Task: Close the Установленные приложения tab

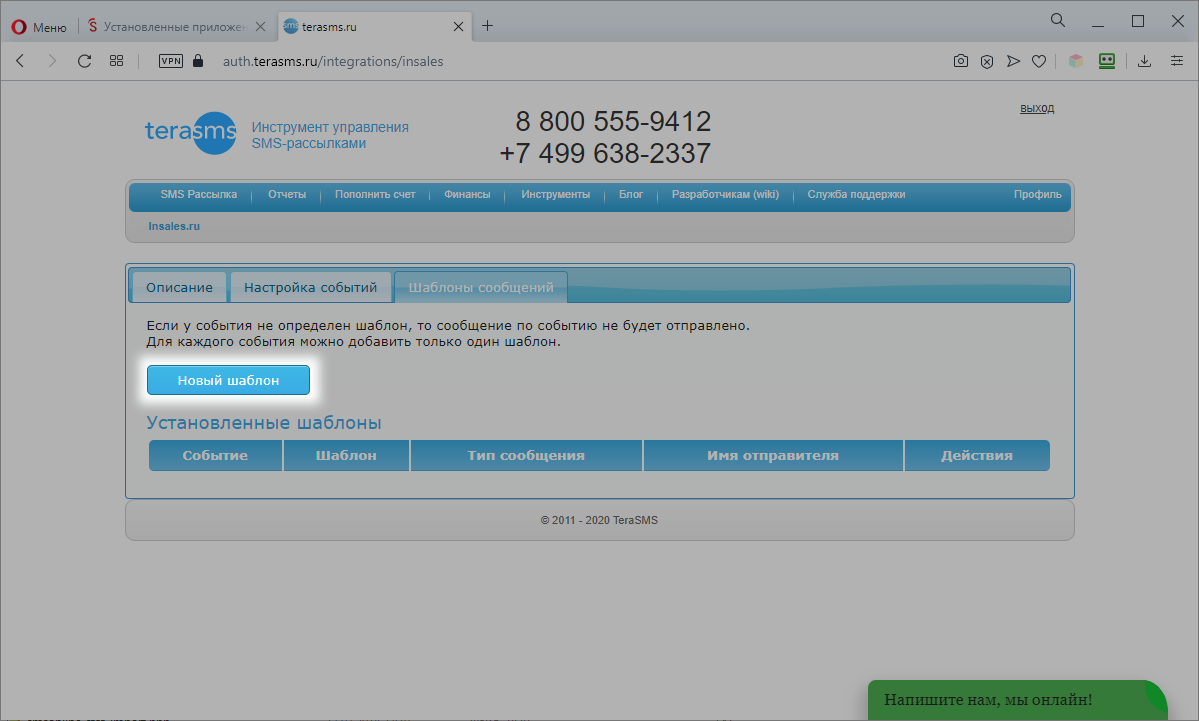Action: (260, 27)
